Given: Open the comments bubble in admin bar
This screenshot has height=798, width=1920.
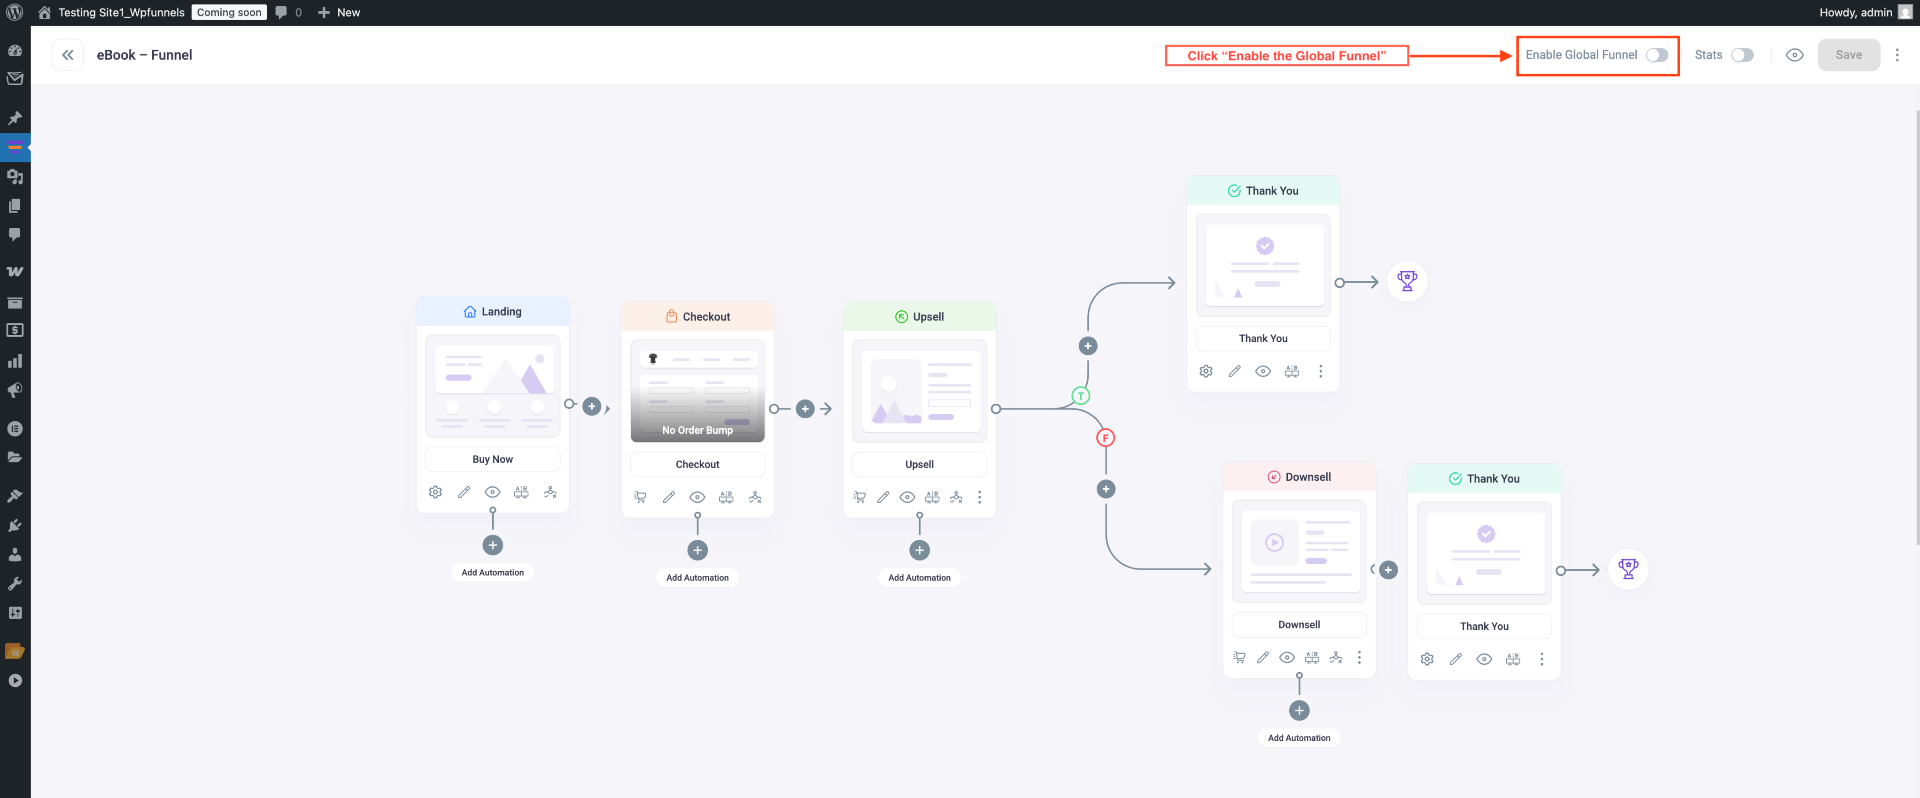Looking at the screenshot, I should point(288,12).
